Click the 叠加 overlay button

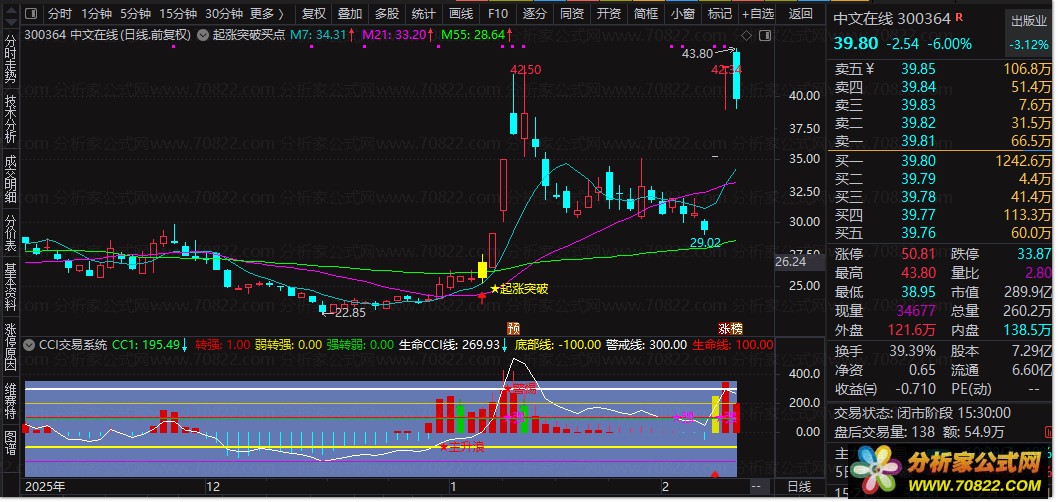tap(350, 13)
